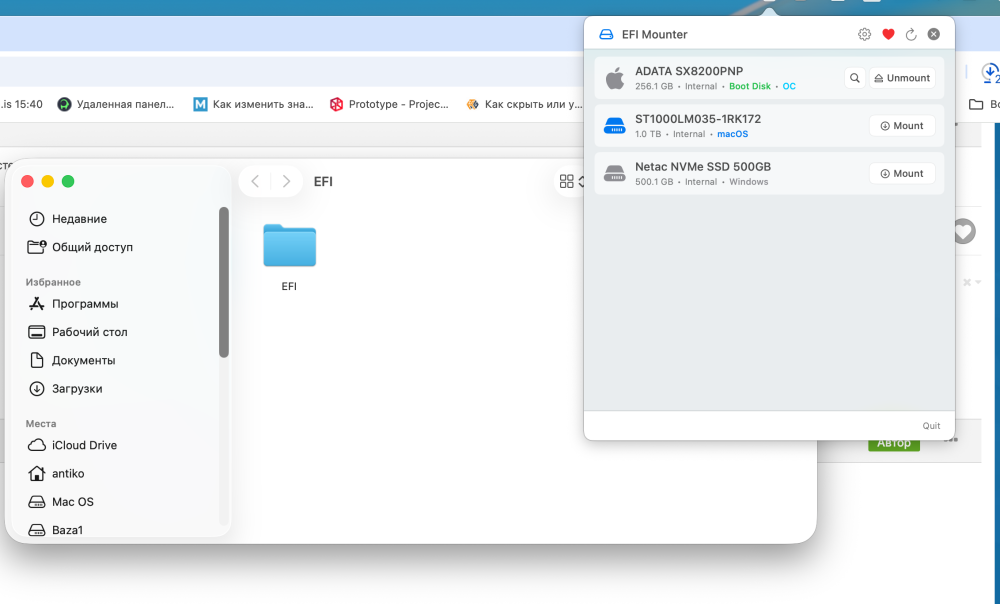Viewport: 1000px width, 604px height.
Task: Click the Finder sidebar scrollbar
Action: pos(224,282)
